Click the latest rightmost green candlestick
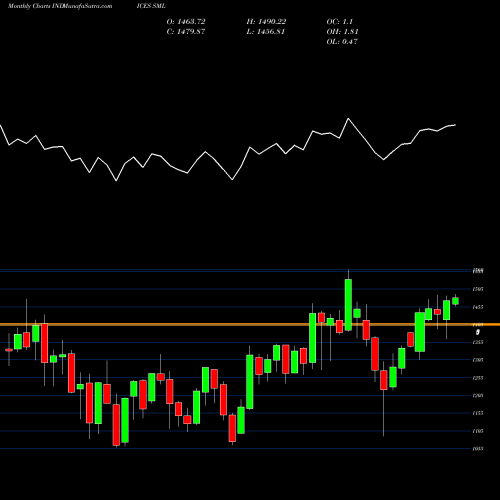Viewport: 500px width, 500px height. point(455,301)
